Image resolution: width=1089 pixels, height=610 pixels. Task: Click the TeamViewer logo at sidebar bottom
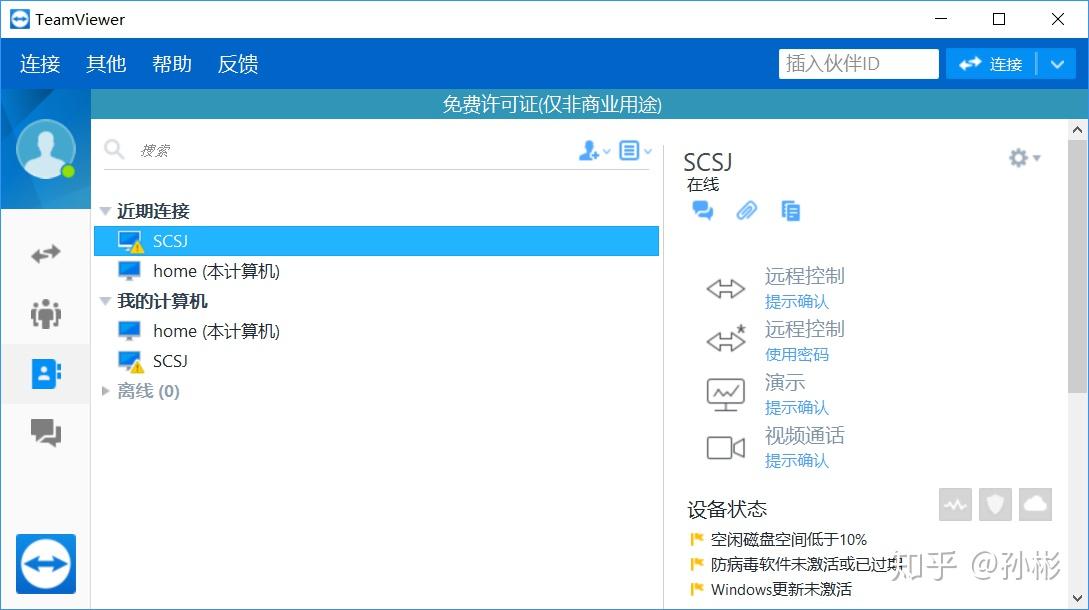point(46,563)
